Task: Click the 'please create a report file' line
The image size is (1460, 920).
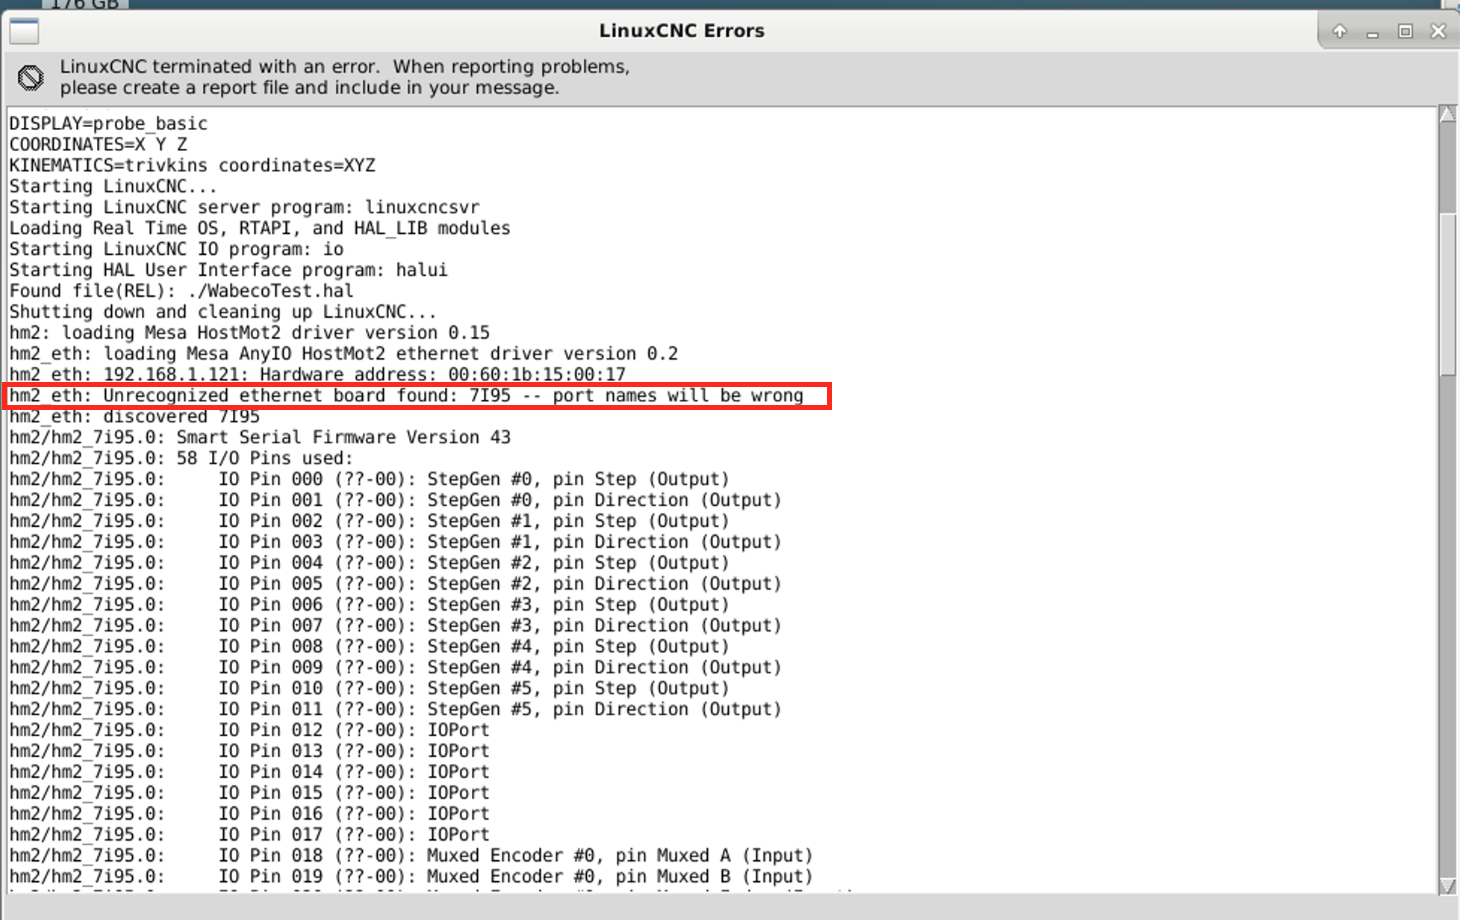Action: tap(309, 88)
